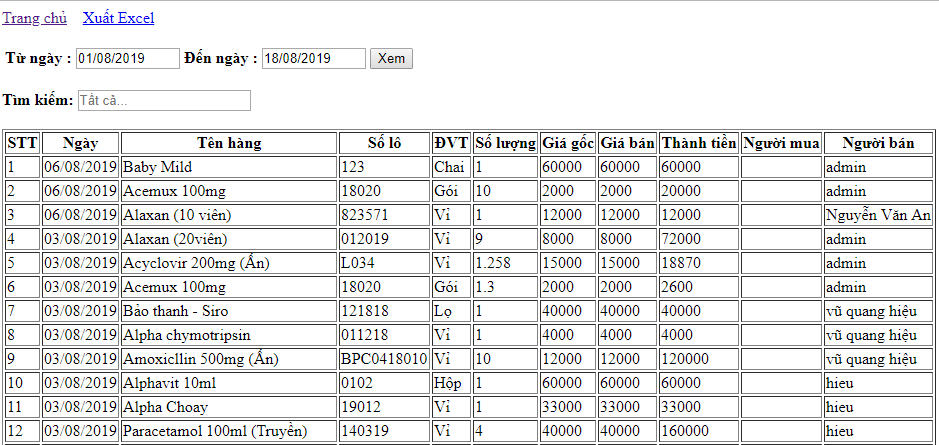Click lot number BPC0418010
This screenshot has height=445, width=939.
(x=384, y=359)
